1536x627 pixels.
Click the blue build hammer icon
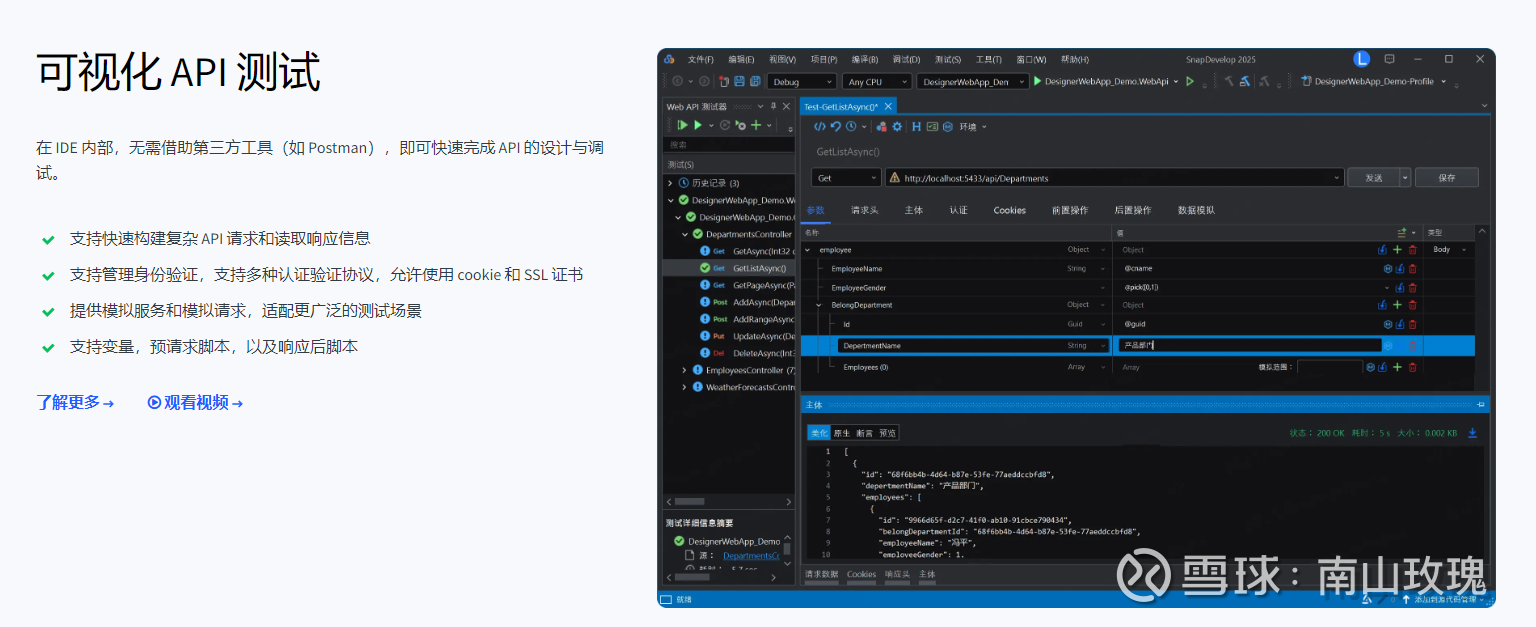point(1245,81)
